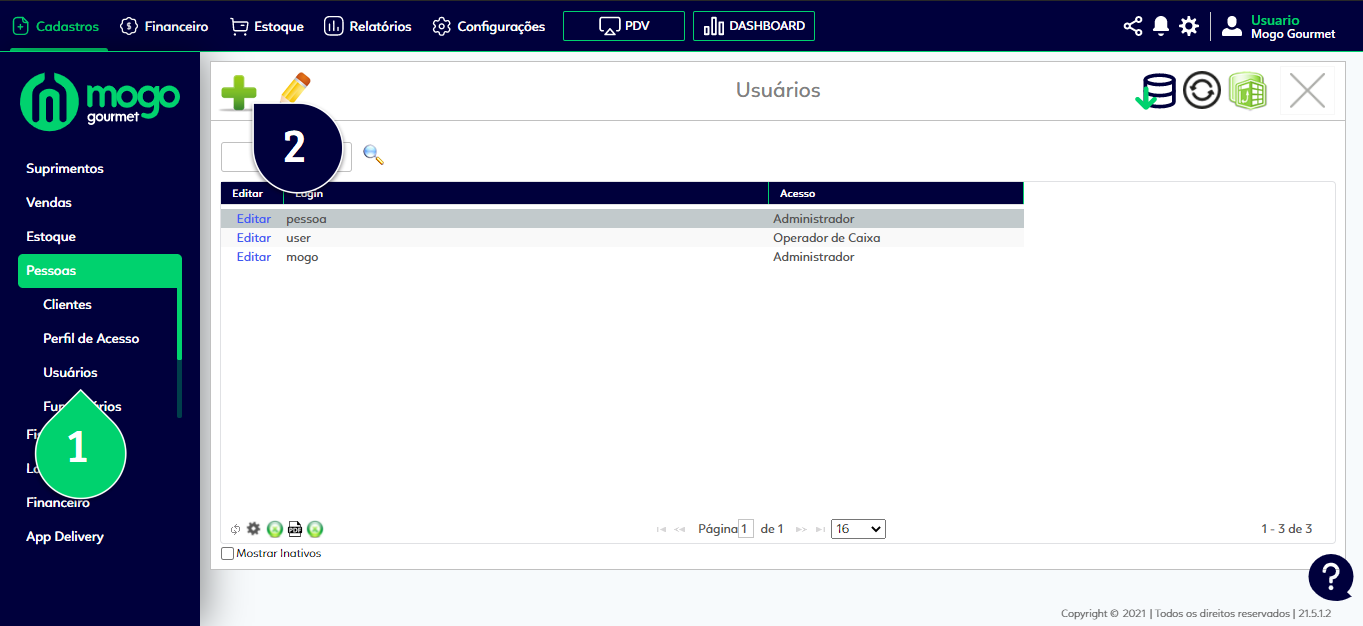
Task: Go to the next page of results
Action: tap(801, 529)
